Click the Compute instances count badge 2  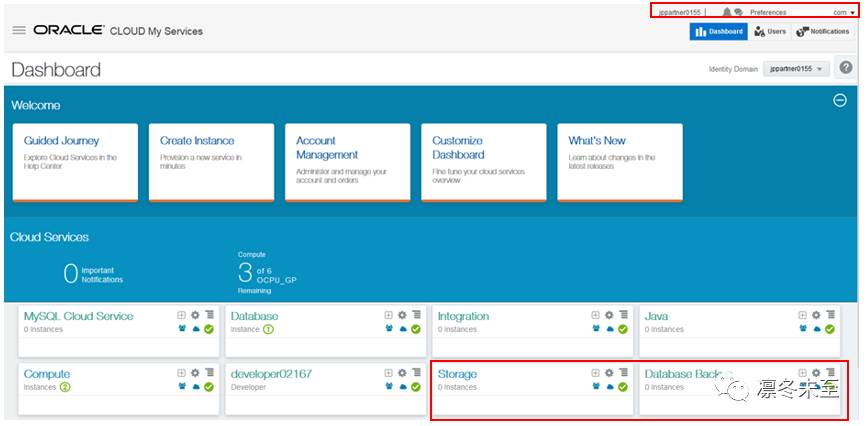click(65, 387)
